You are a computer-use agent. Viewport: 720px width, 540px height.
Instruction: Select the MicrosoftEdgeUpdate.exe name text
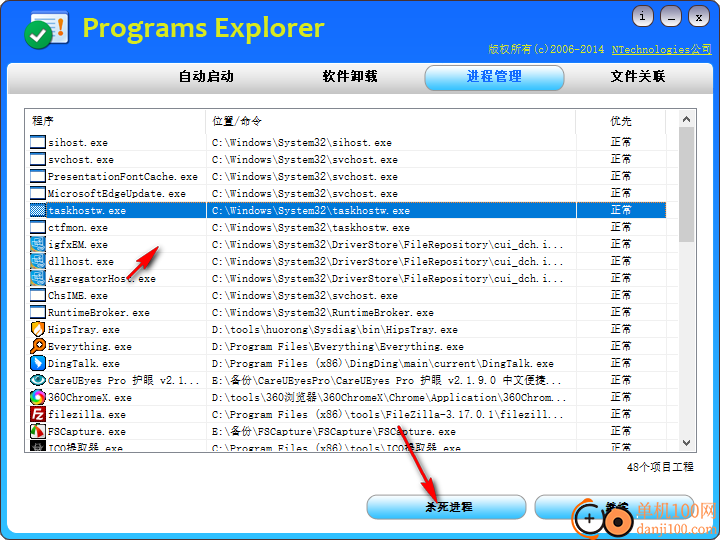tap(117, 193)
